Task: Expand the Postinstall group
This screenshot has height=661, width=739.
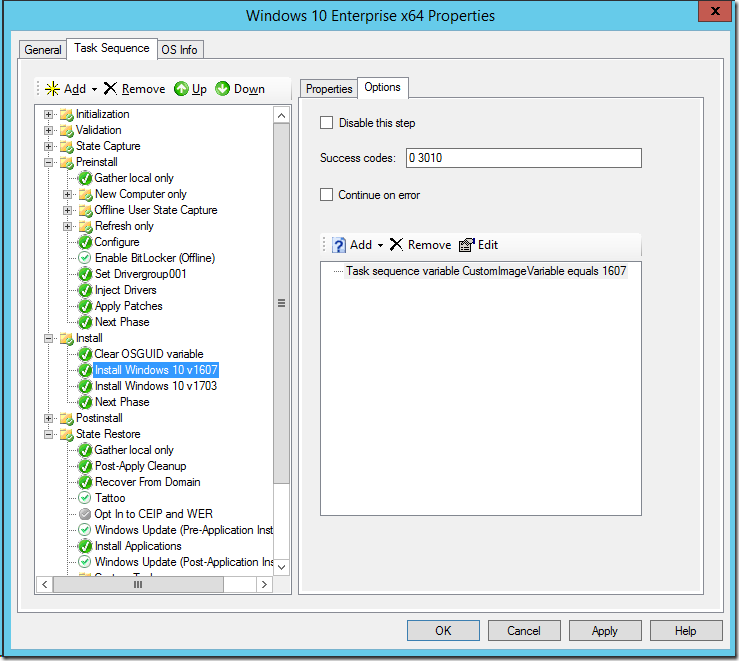Action: (48, 418)
